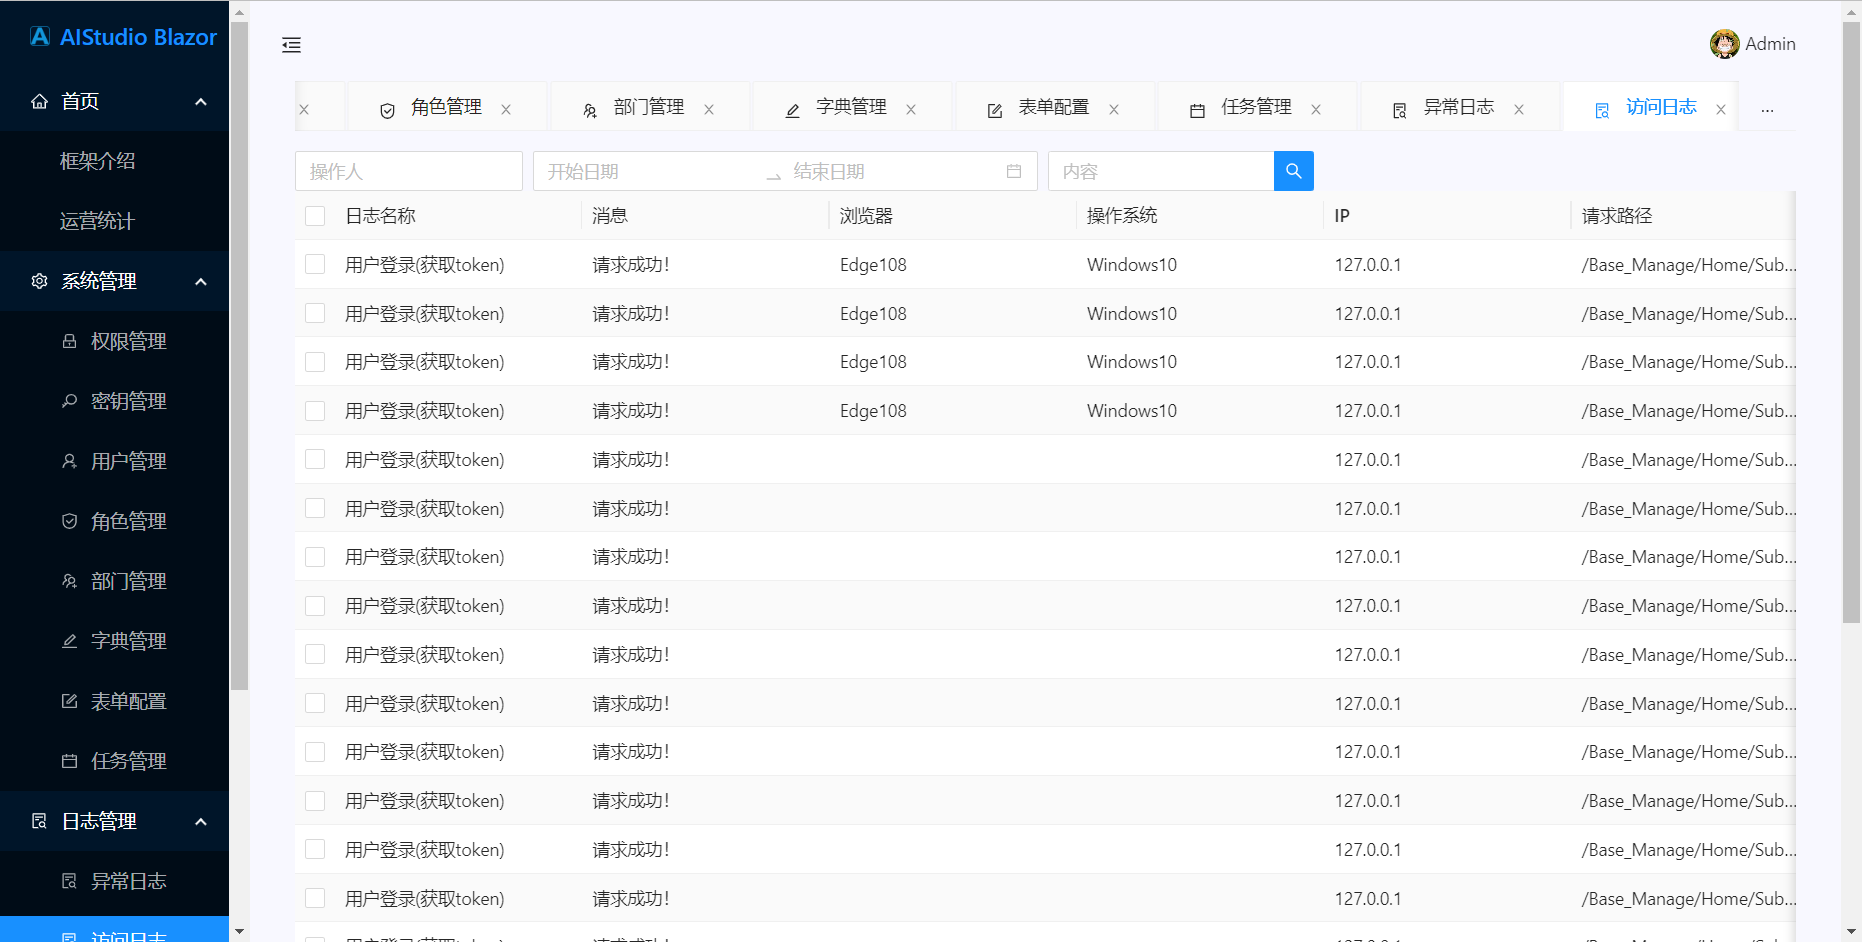Open the hidden tabs via the ... menu
Screen dimensions: 1862x942
1767,107
